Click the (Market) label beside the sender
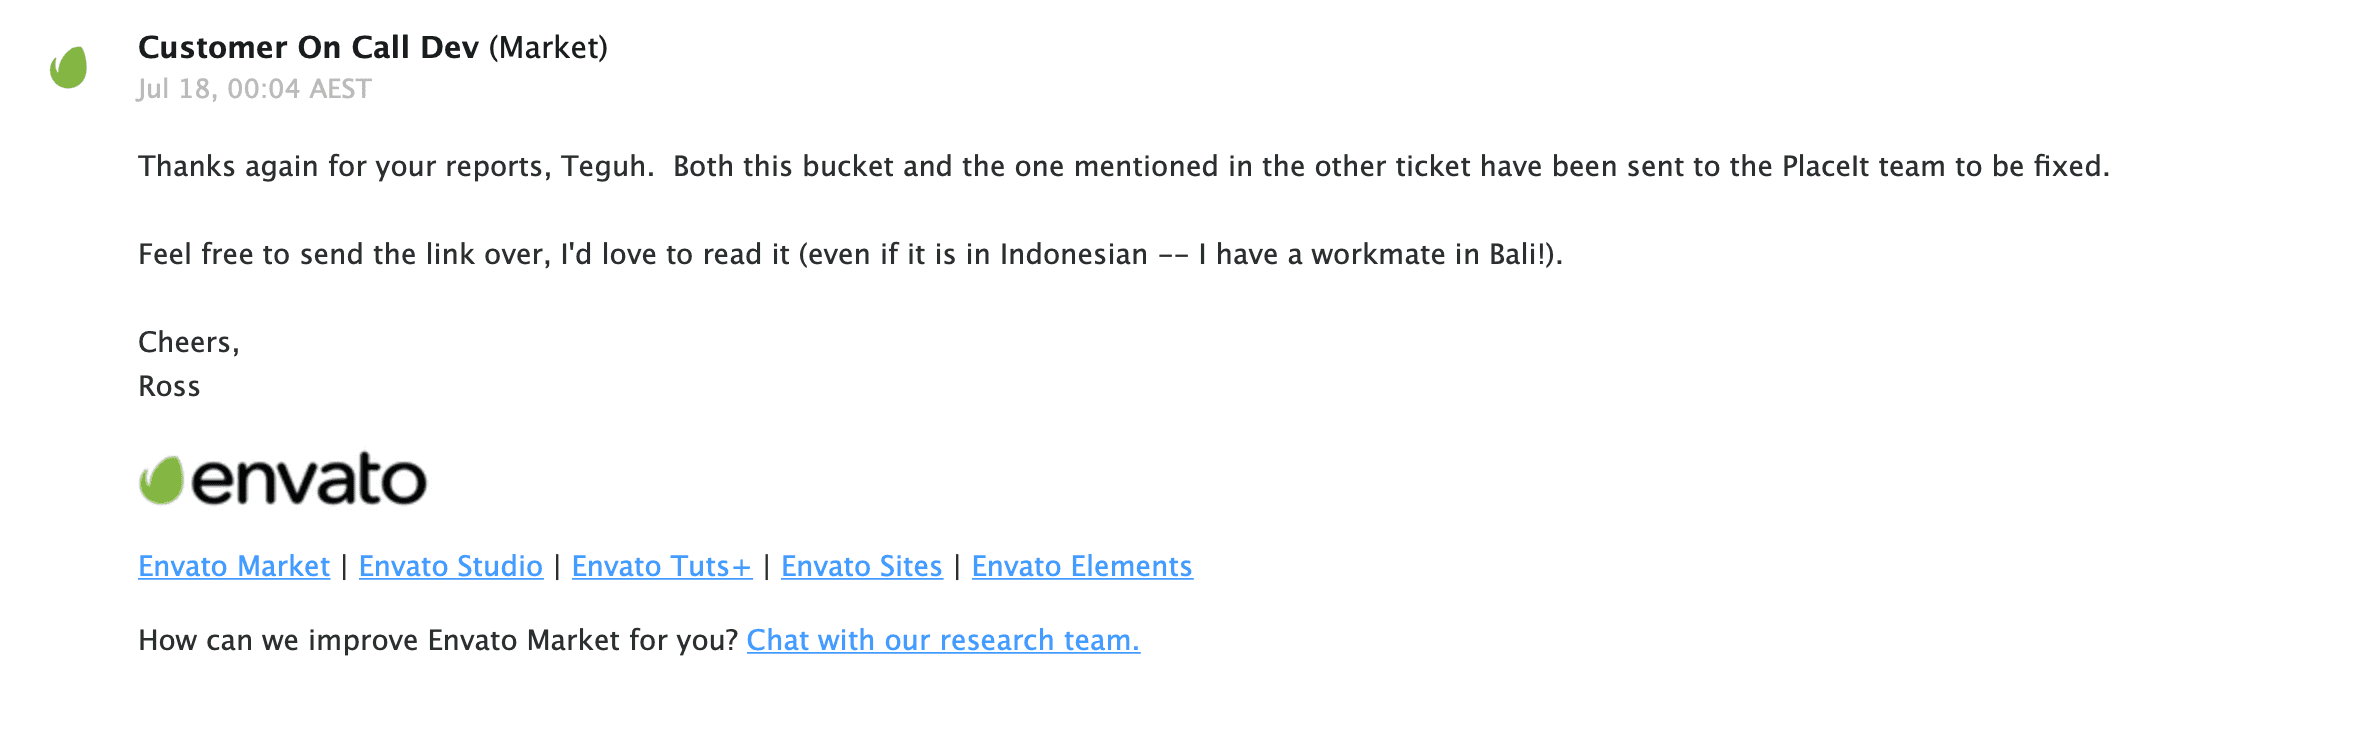The image size is (2366, 730). (548, 47)
